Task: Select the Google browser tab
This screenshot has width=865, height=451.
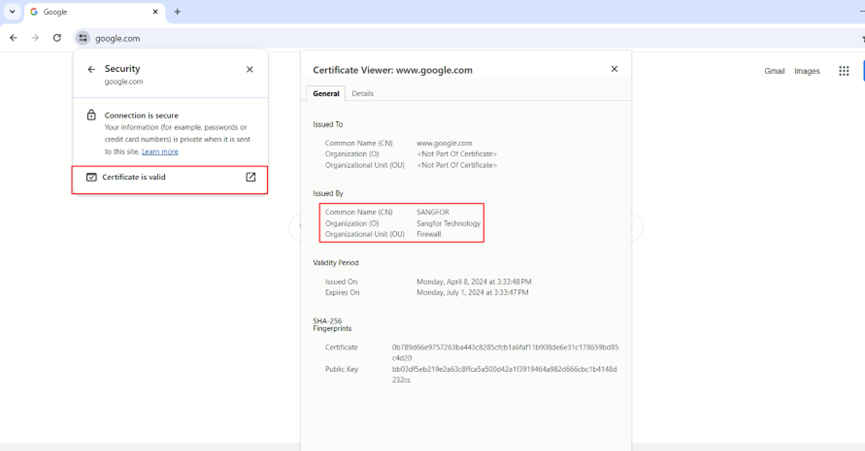Action: click(x=90, y=12)
